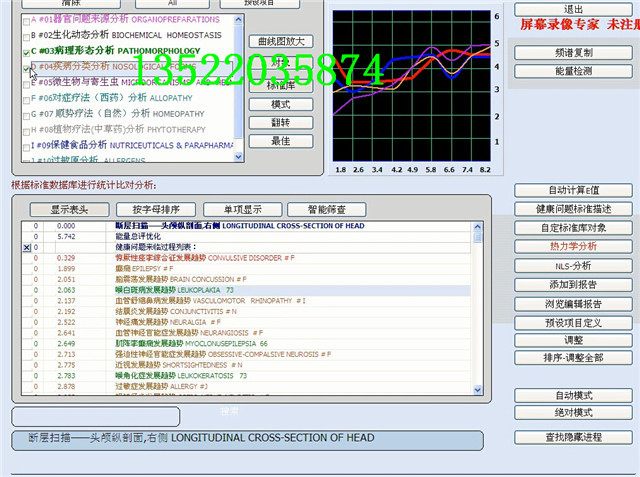Viewport: 640px width, 477px height.
Task: Tick the checkbox for #01 Organopreparations
Action: [25, 20]
